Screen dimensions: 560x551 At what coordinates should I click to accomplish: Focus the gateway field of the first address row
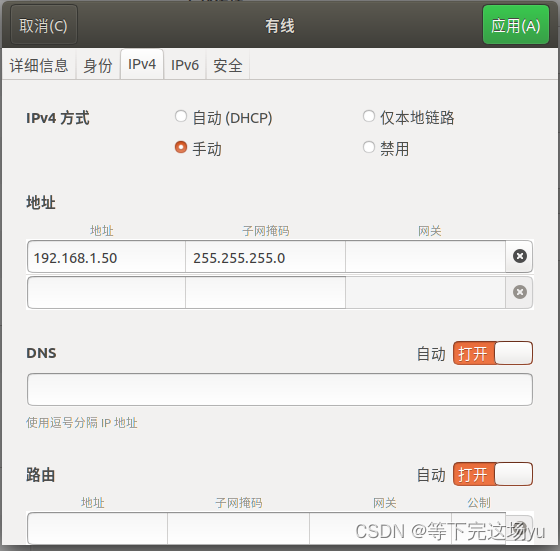425,257
